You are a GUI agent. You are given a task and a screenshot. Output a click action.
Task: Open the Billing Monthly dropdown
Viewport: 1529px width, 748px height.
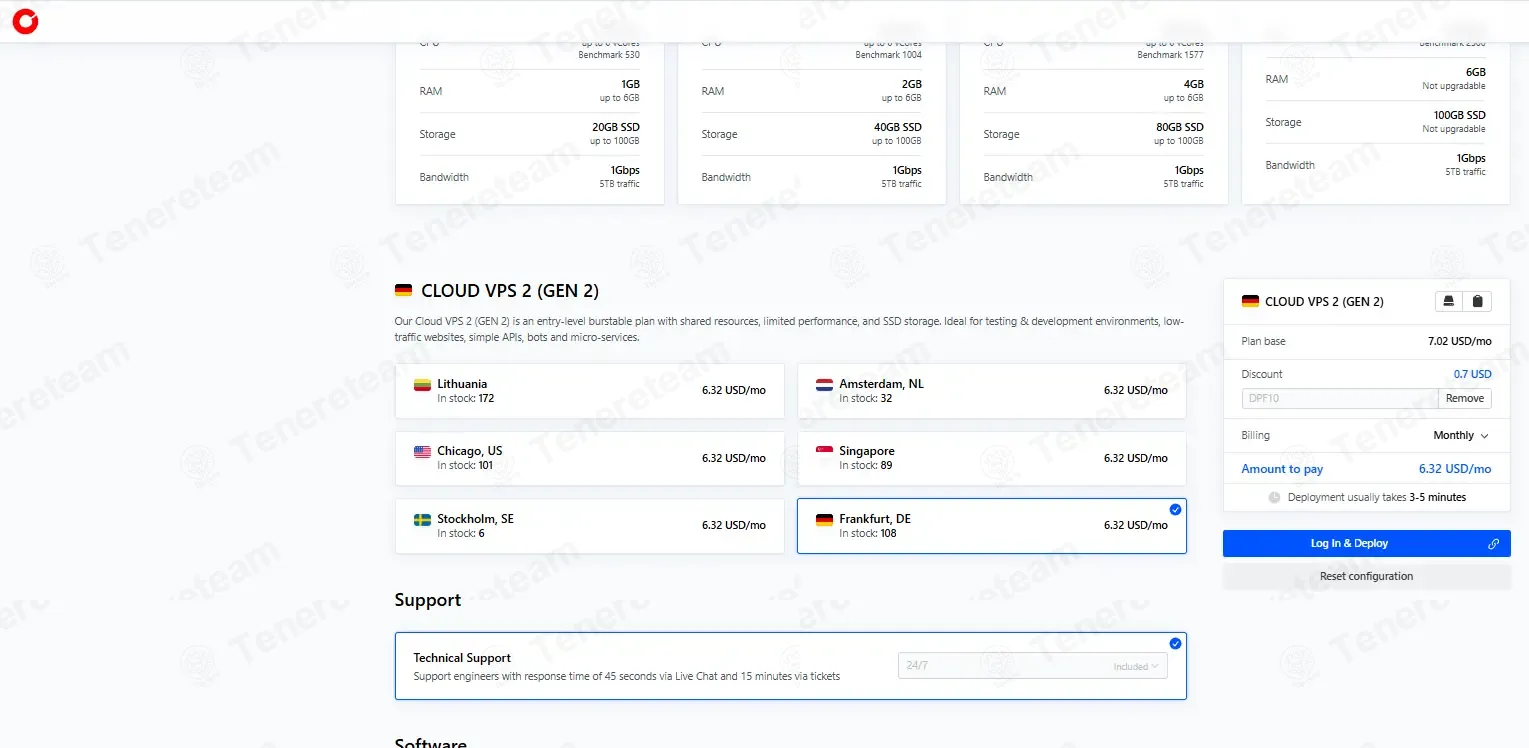(1461, 436)
